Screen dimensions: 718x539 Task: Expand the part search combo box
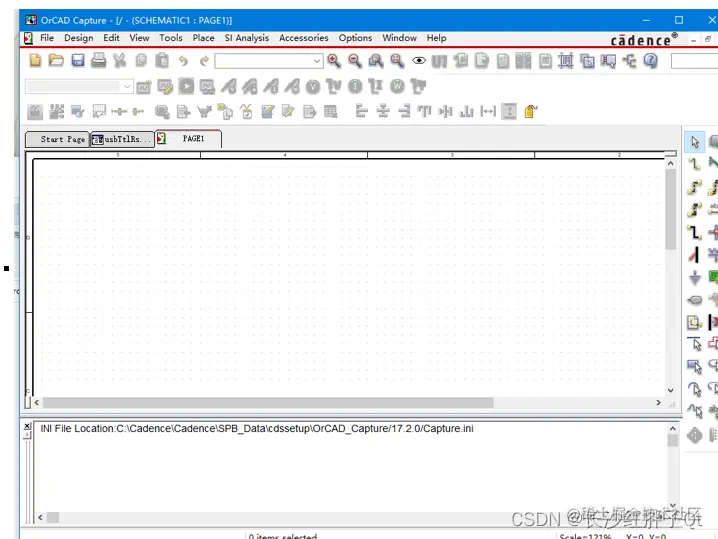point(316,61)
